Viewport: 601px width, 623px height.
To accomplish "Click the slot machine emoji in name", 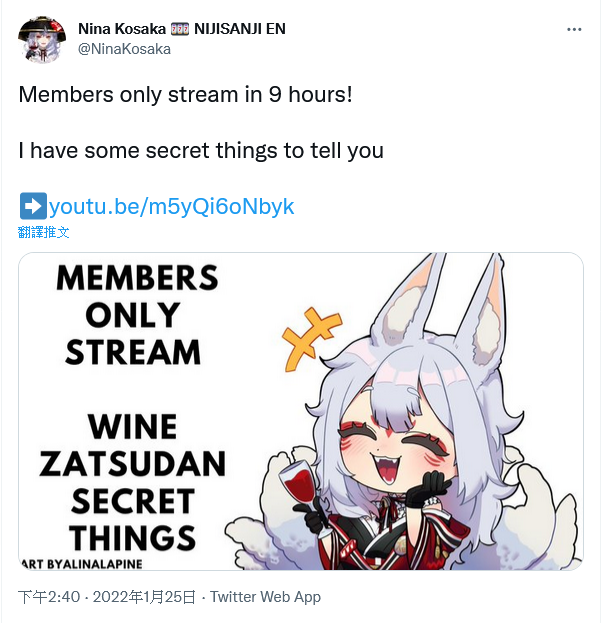I will (180, 29).
